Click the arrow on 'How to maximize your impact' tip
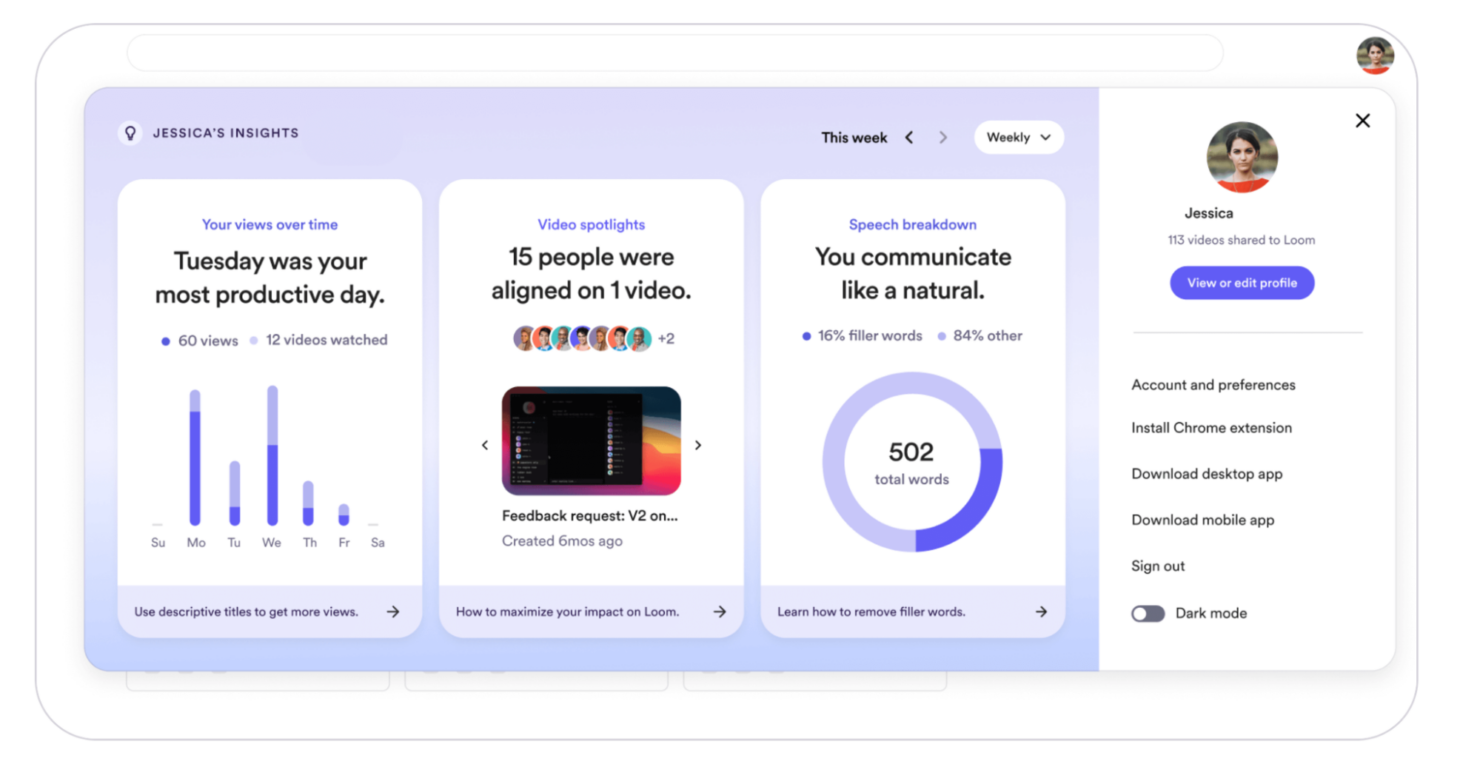This screenshot has height=767, width=1480. coord(718,611)
